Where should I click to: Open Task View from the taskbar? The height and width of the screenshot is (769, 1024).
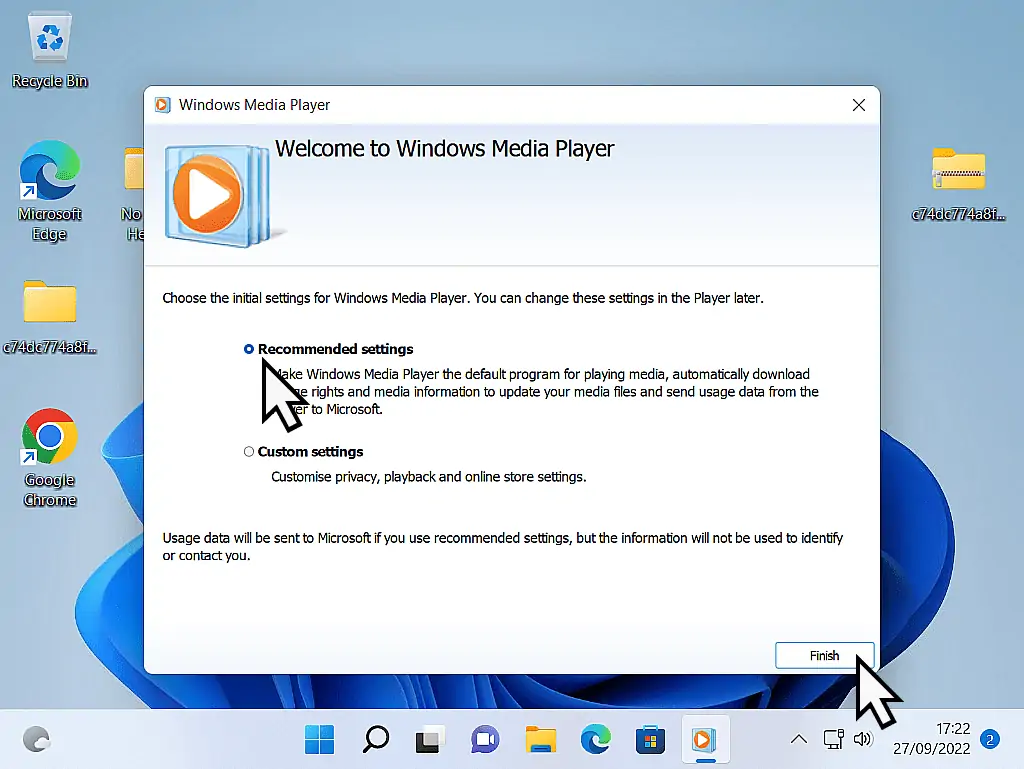428,739
